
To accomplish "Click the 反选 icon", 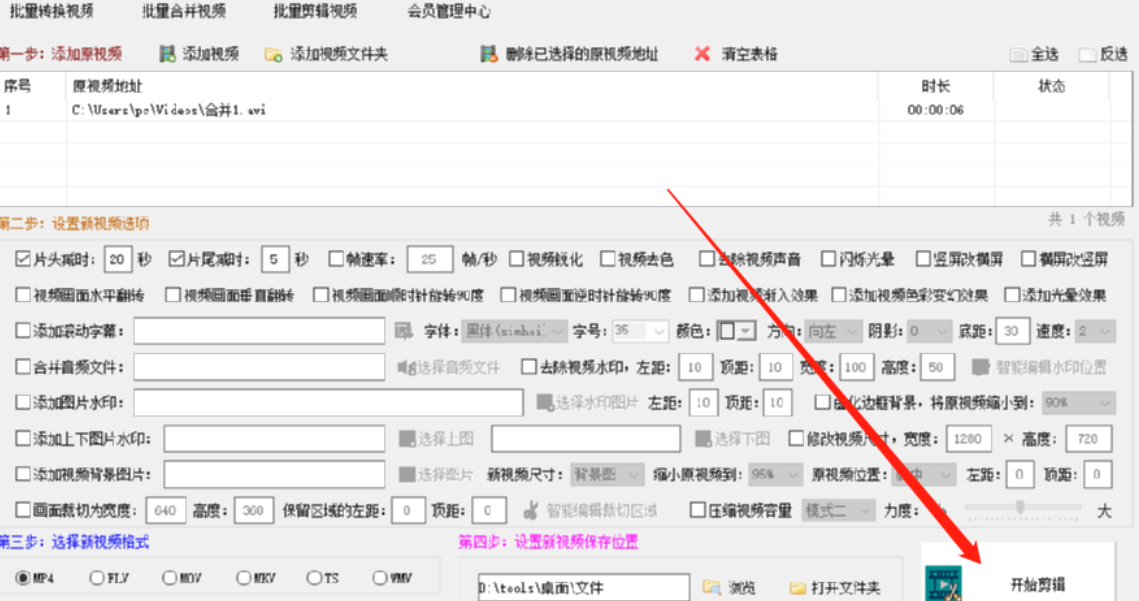I will click(1087, 55).
